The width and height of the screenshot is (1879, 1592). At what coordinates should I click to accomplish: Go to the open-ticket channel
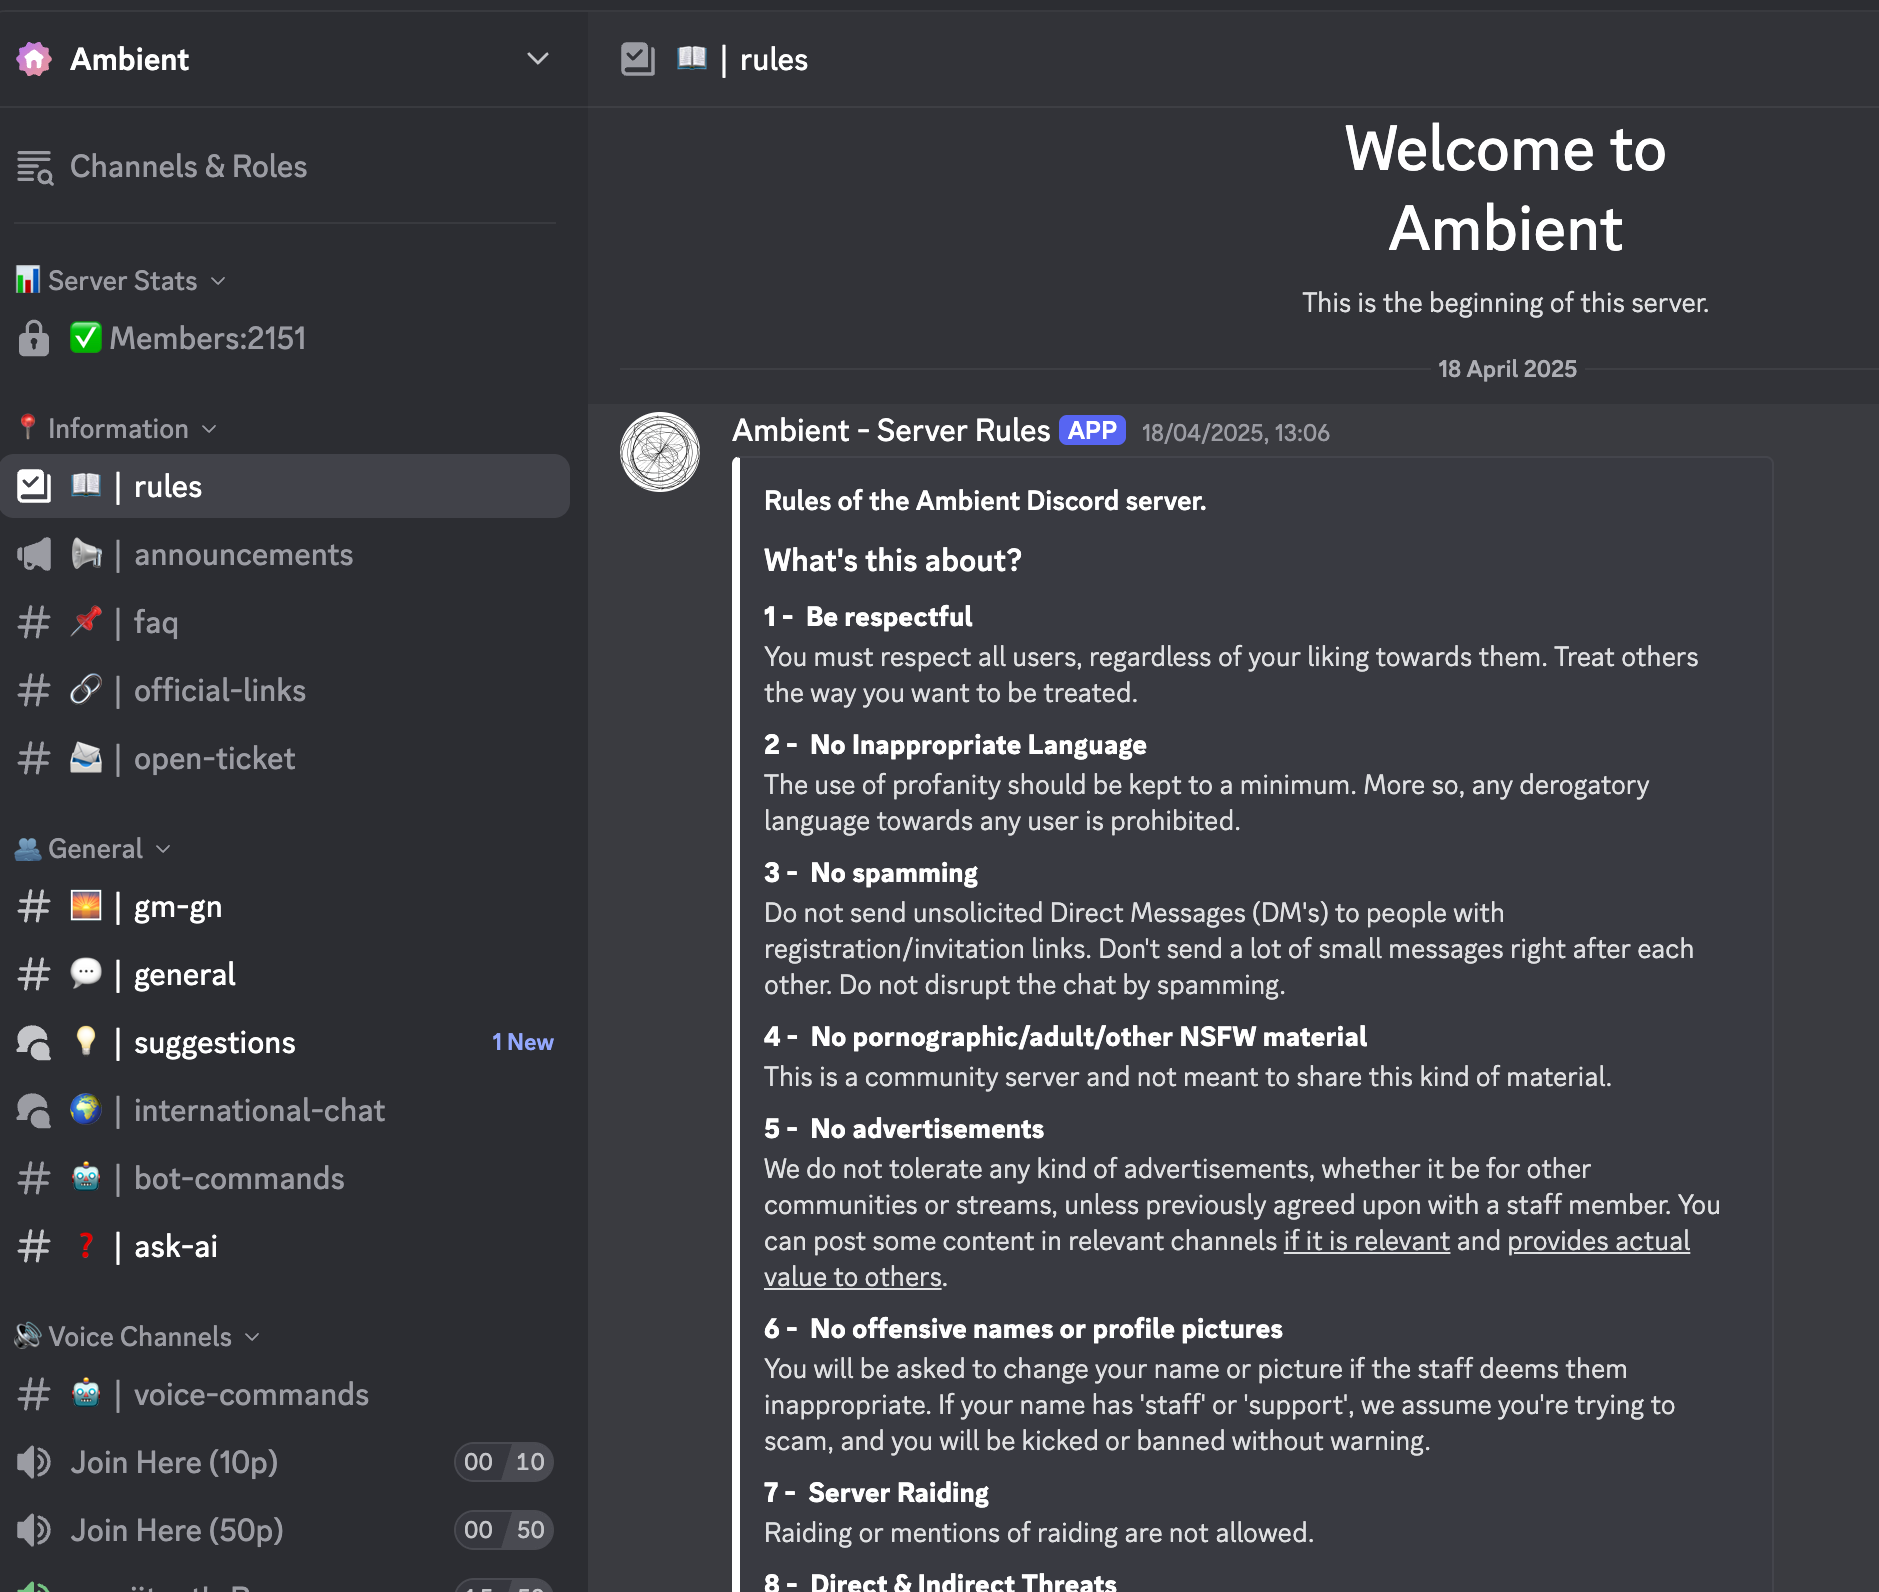click(214, 759)
